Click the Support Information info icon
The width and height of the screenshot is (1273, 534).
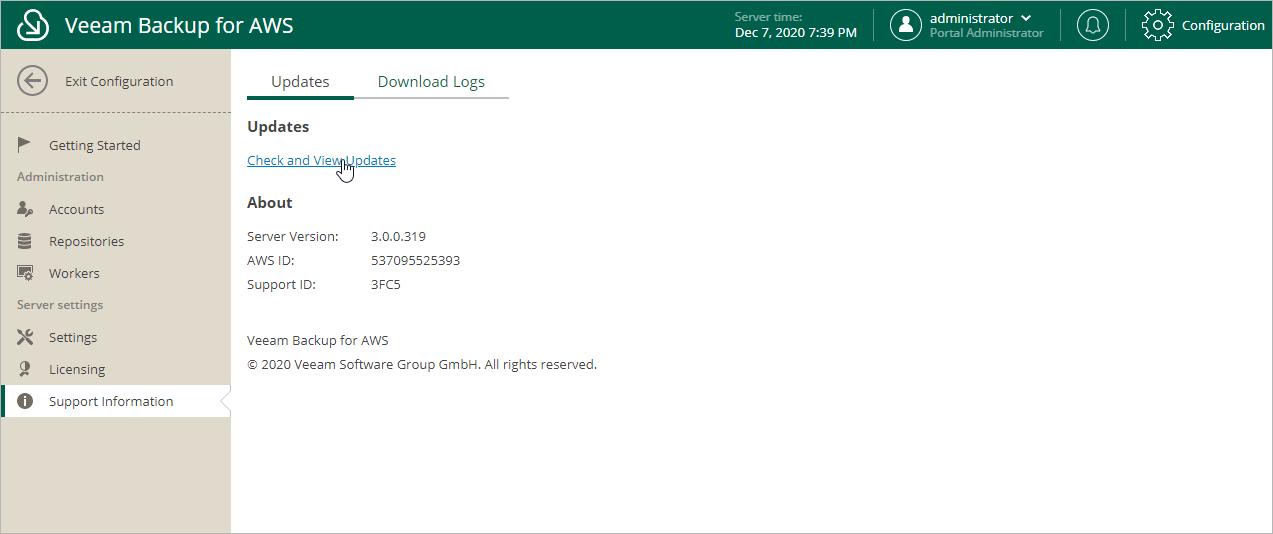[25, 401]
